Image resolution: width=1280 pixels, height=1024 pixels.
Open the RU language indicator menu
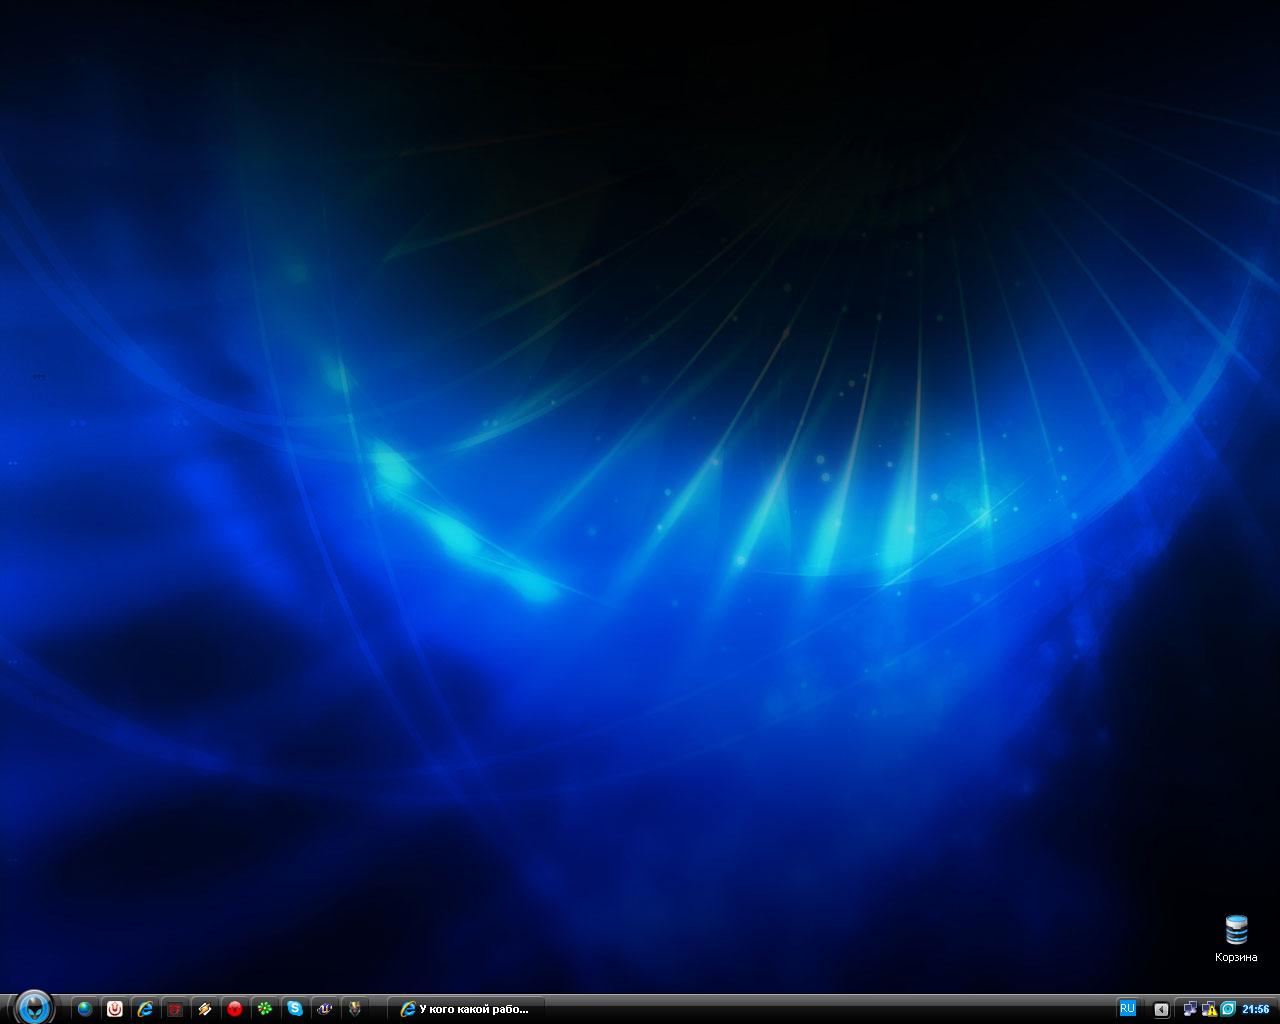coord(1127,1008)
